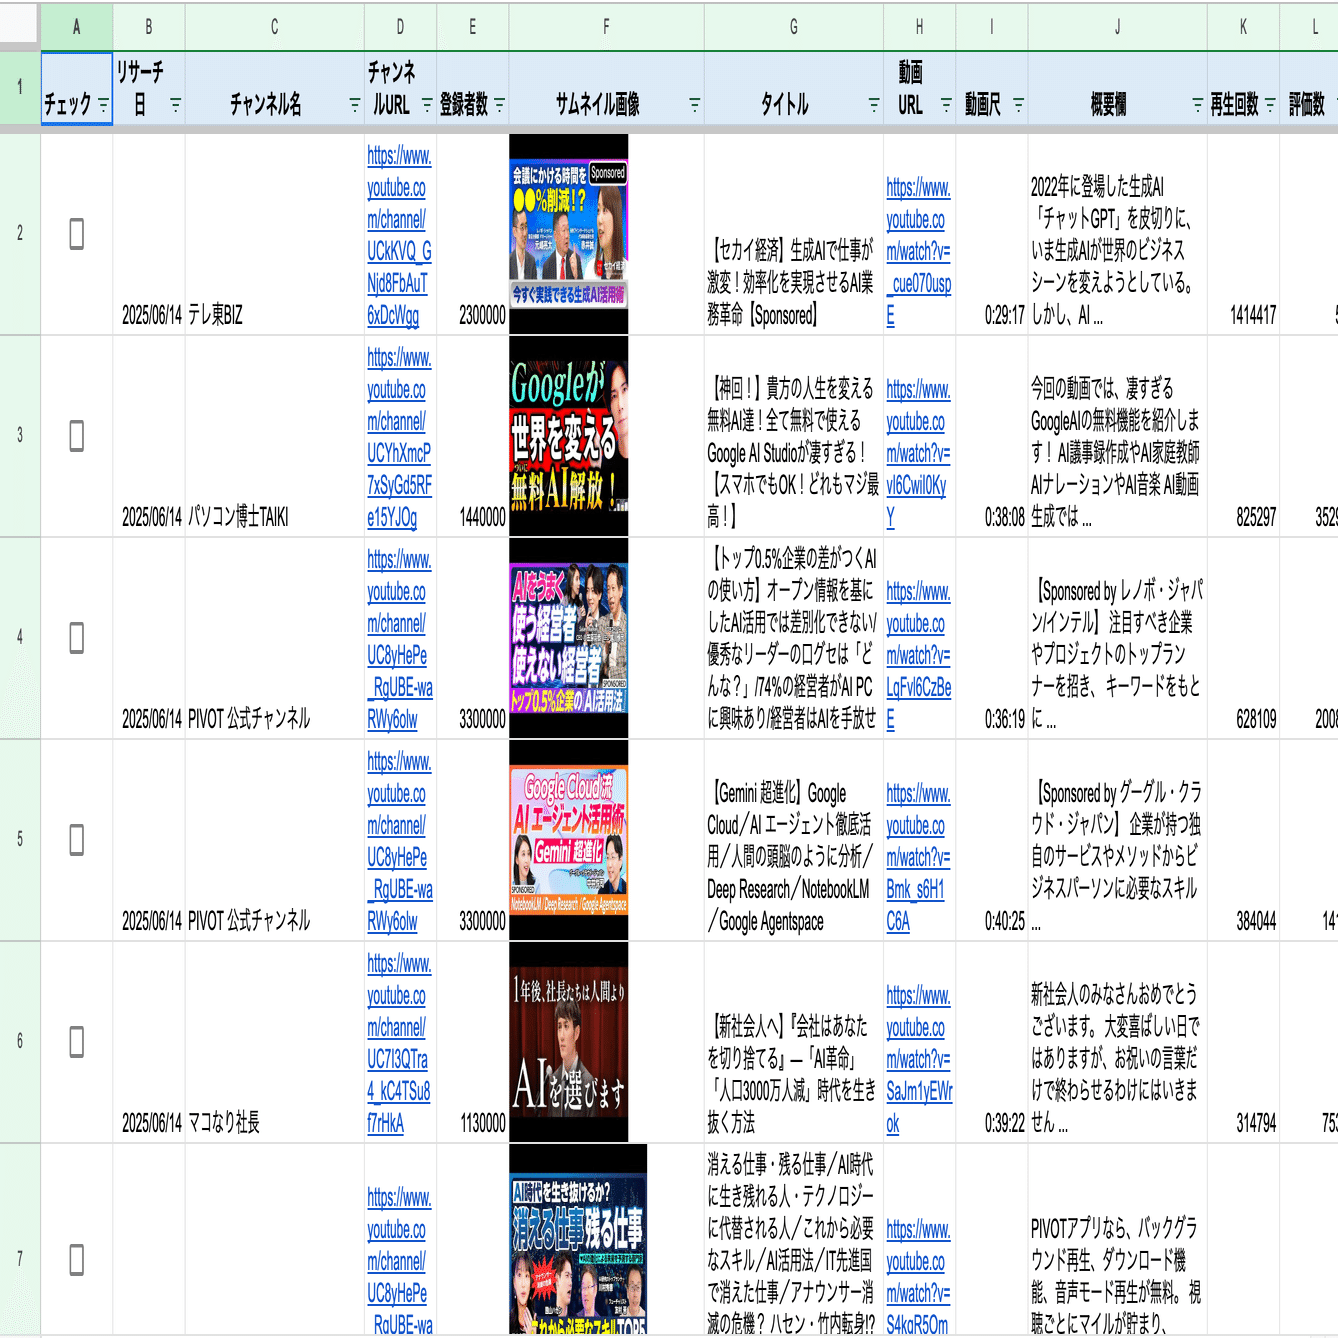The image size is (1338, 1338).
Task: Select the view count cell 825297
Action: [x=1244, y=436]
